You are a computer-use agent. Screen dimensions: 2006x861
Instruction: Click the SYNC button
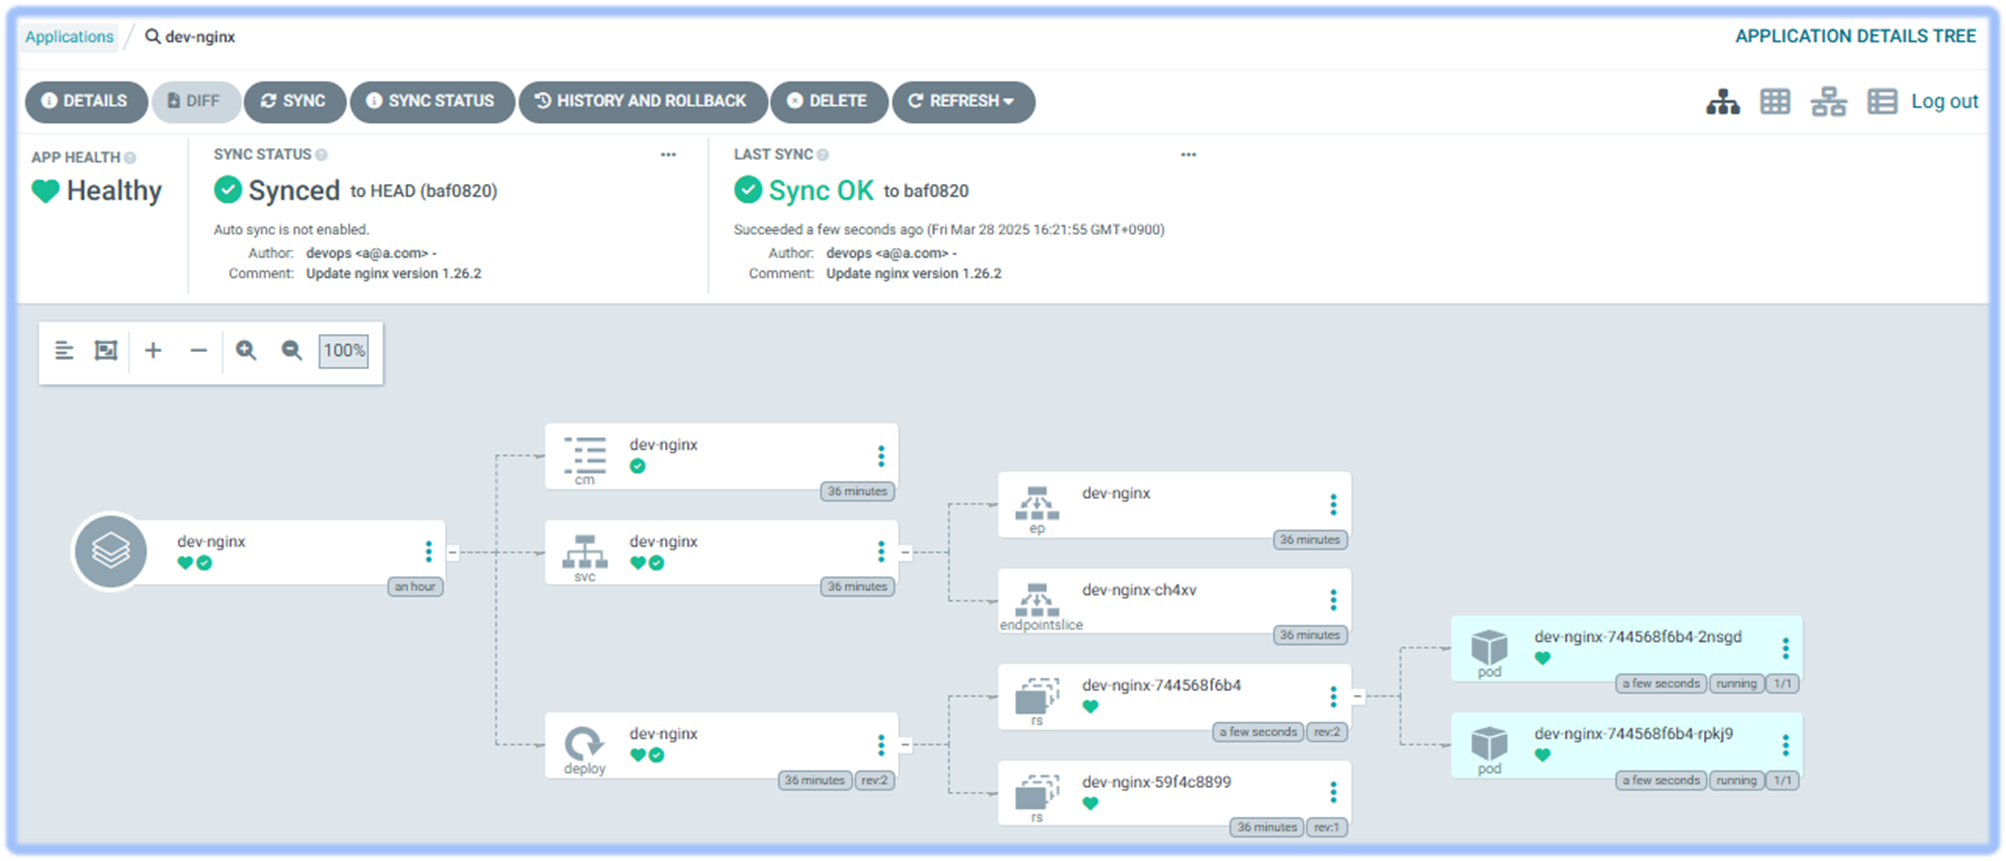click(x=295, y=102)
